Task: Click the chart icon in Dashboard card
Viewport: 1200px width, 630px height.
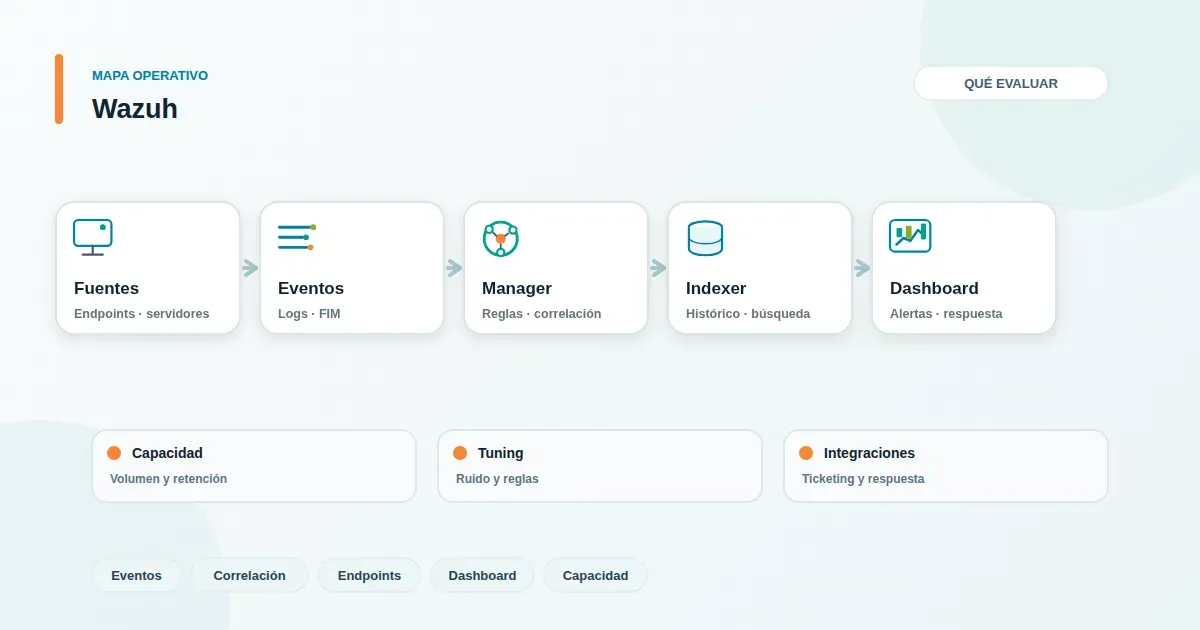Action: click(910, 236)
